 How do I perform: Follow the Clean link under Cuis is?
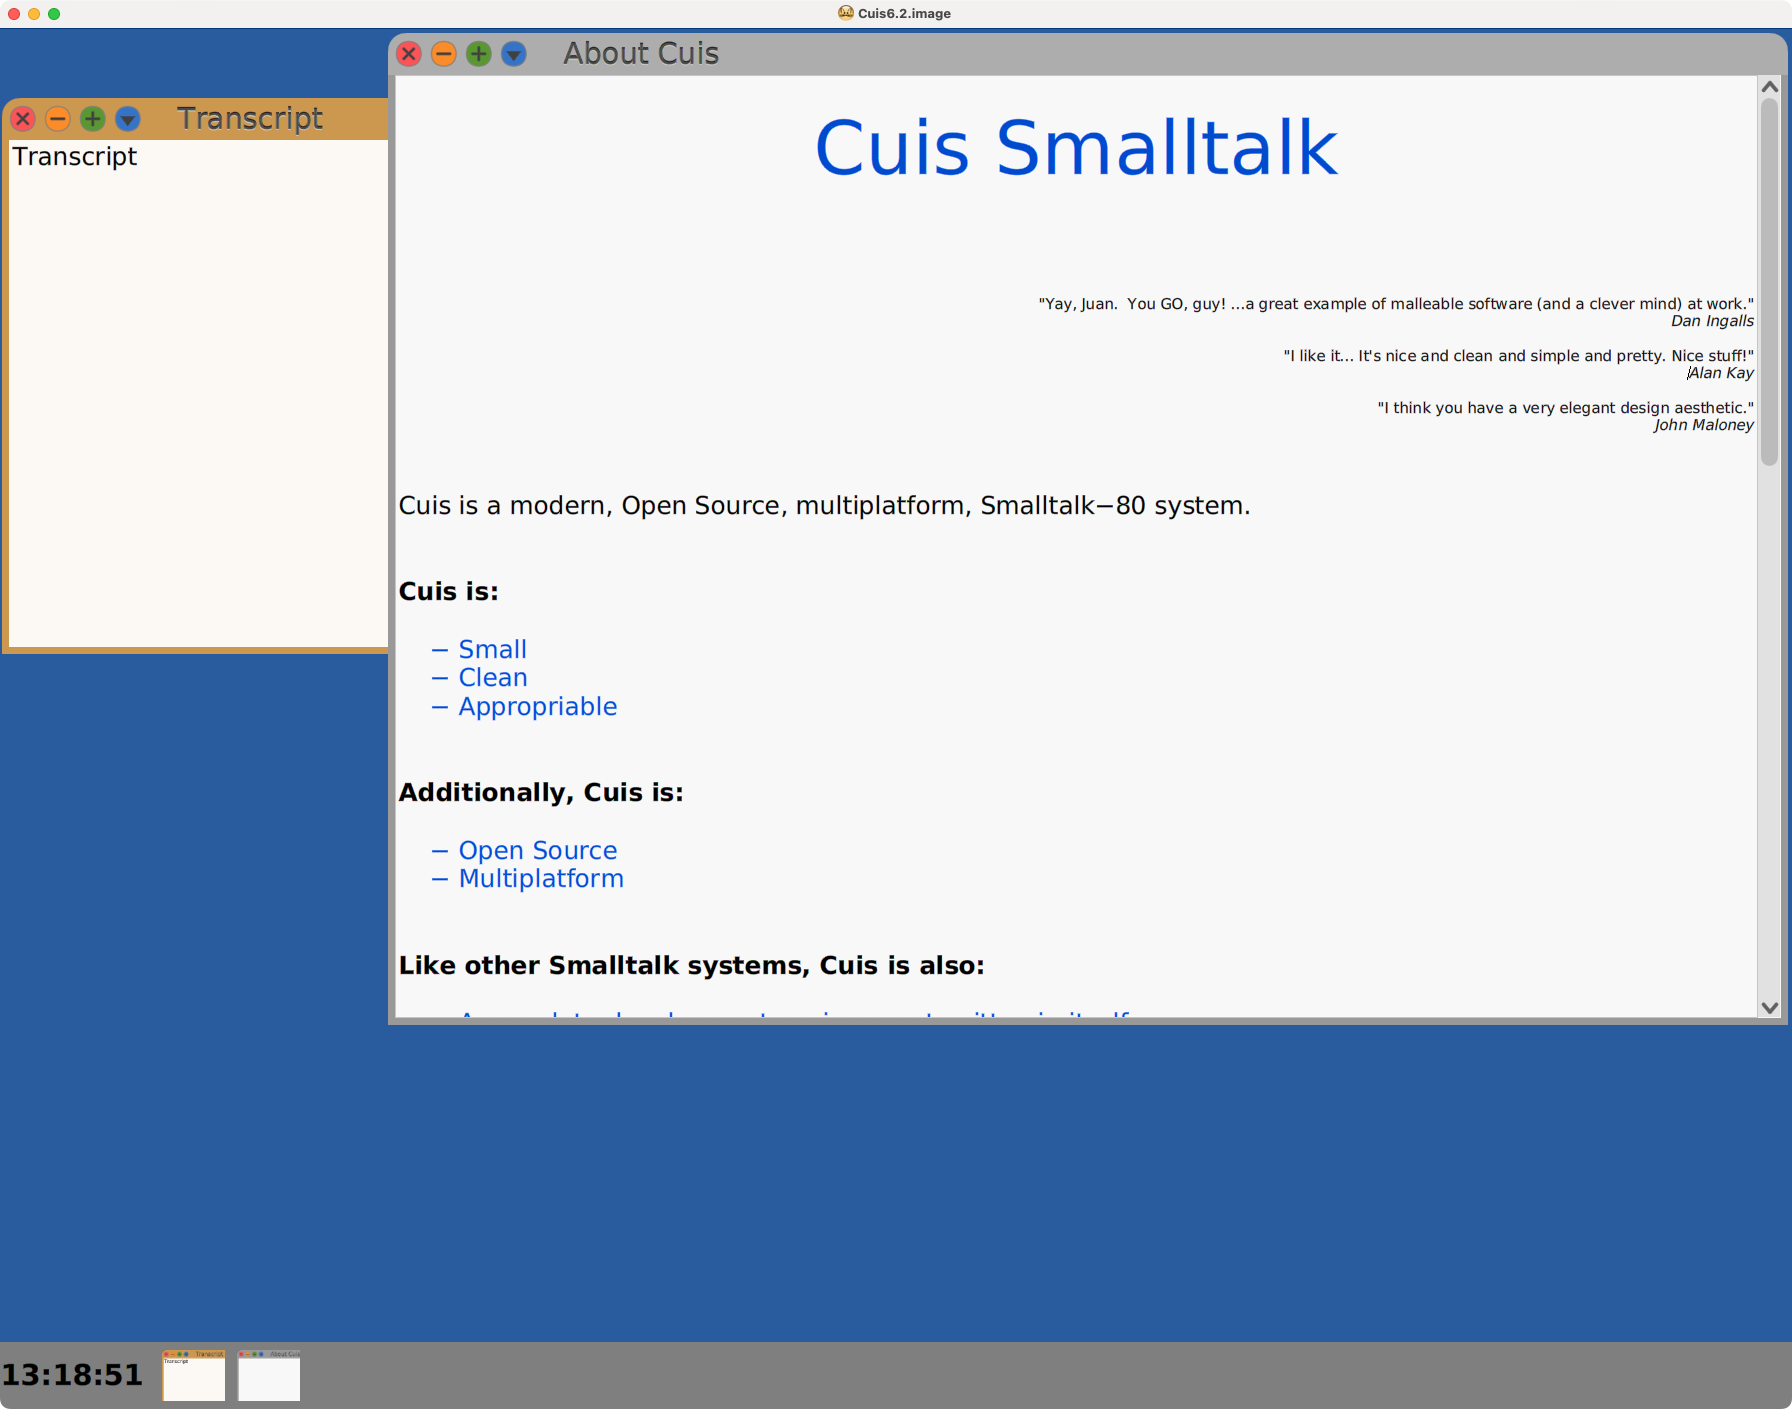pyautogui.click(x=492, y=677)
